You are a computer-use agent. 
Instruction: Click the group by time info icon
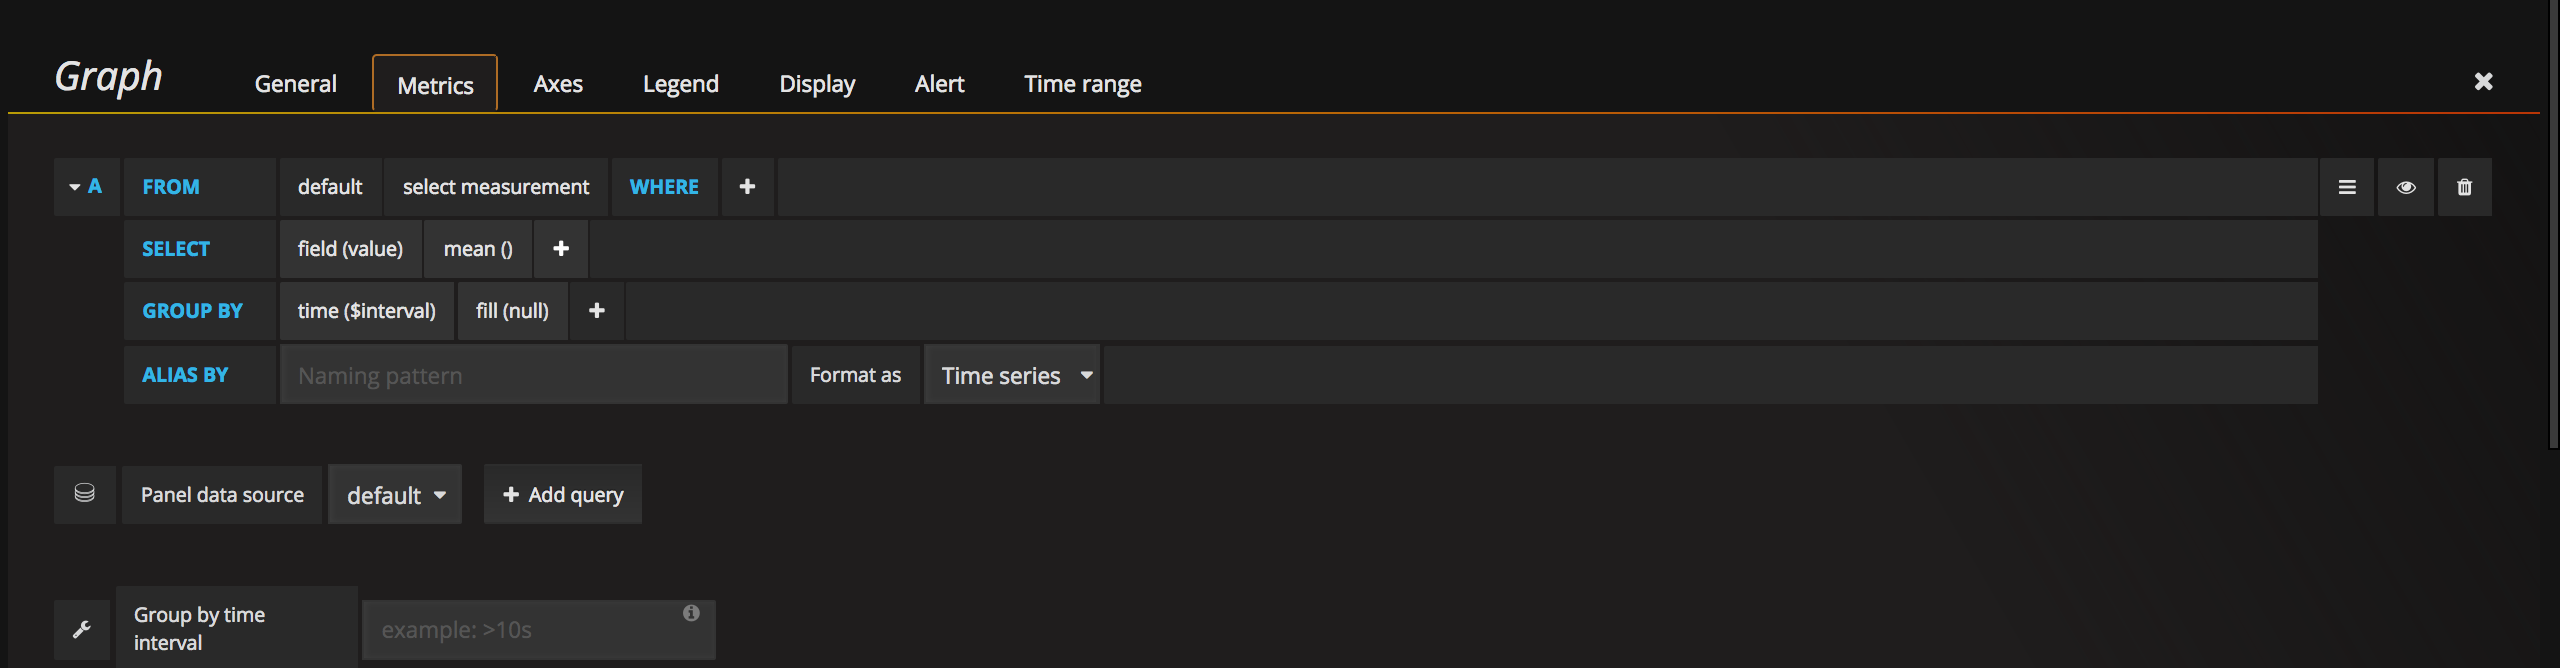coord(691,613)
